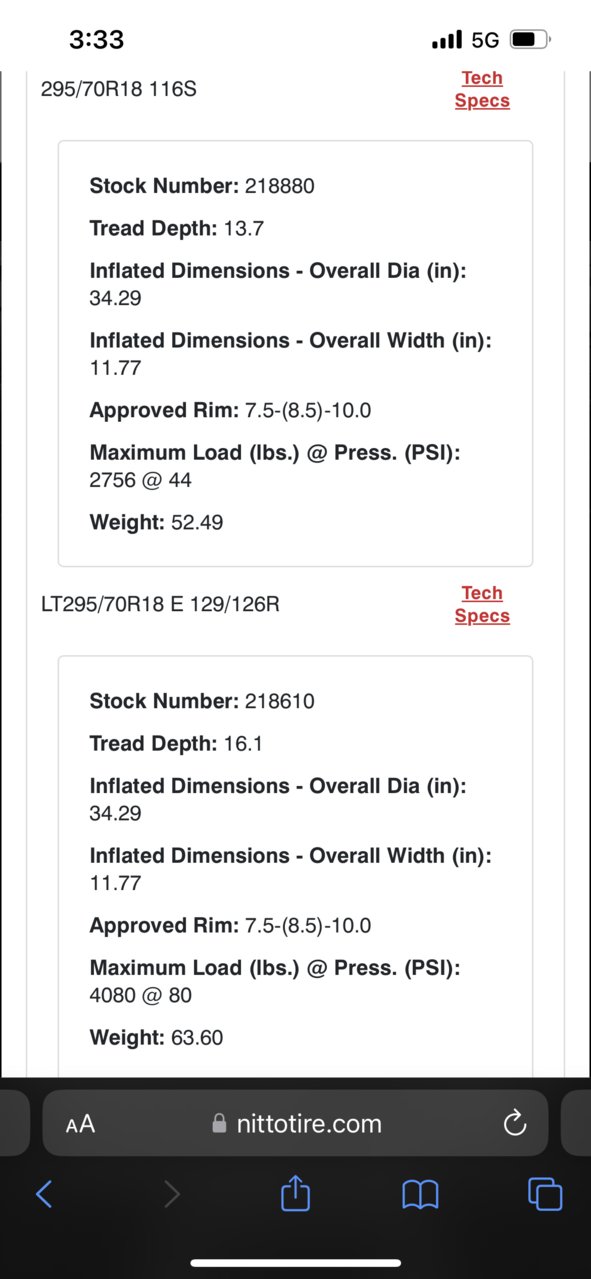Open the share sheet icon
The image size is (591, 1279).
296,1192
